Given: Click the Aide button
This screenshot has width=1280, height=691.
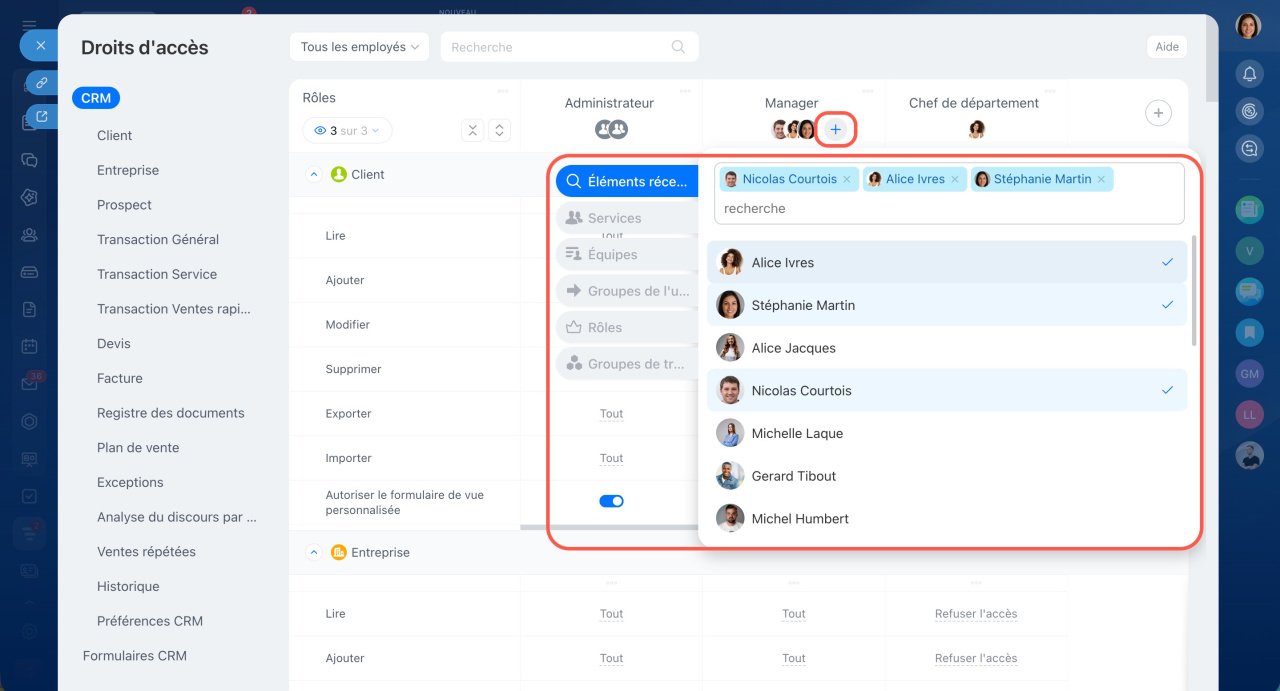Looking at the screenshot, I should click(1167, 47).
